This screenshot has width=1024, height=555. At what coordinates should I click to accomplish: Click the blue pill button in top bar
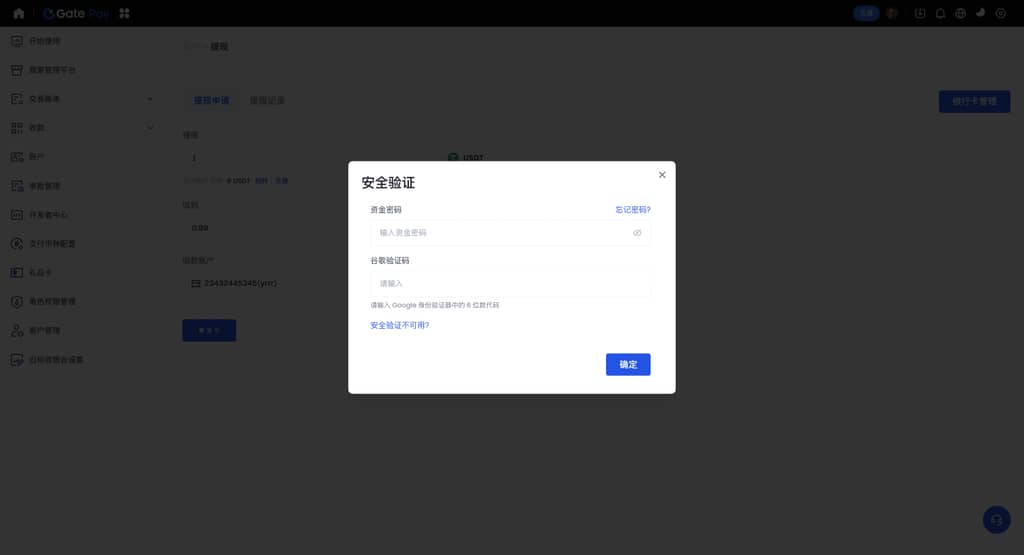pyautogui.click(x=866, y=13)
